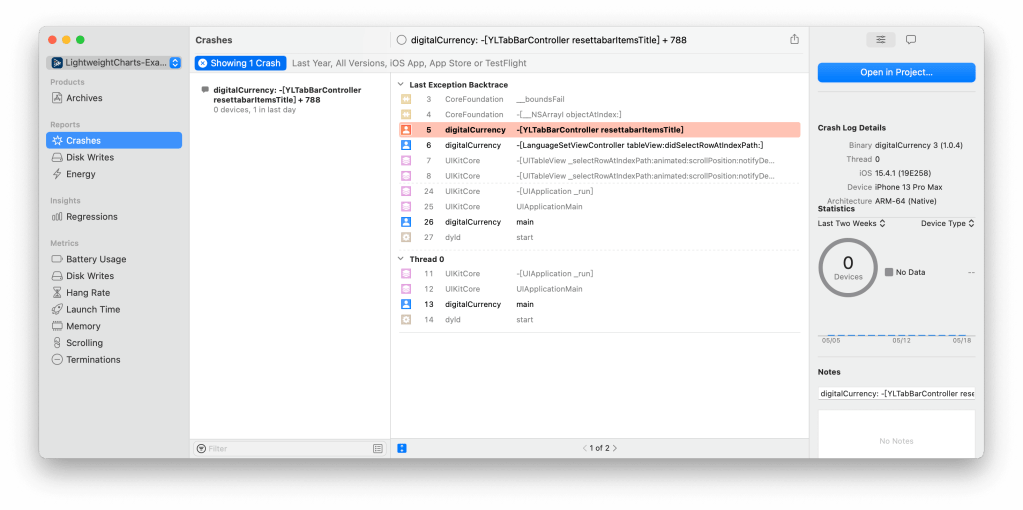Screen dimensions: 1023x510
Task: Go to the next crash log page
Action: pyautogui.click(x=615, y=448)
